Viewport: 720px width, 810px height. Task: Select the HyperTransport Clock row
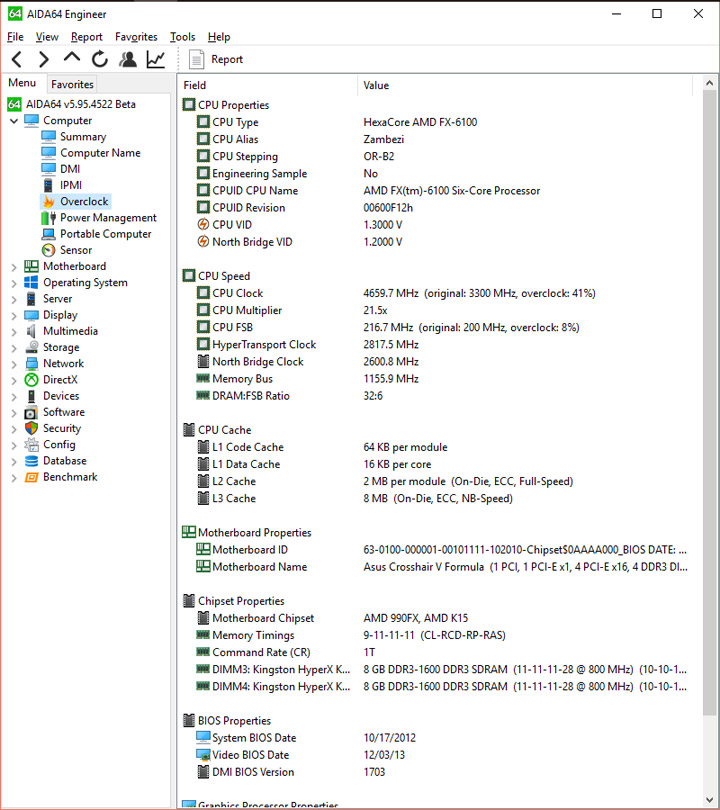[x=436, y=345]
